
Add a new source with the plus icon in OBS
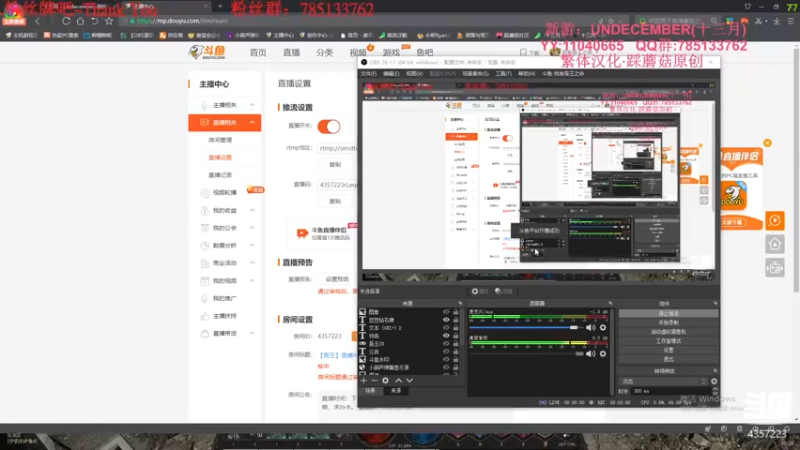tap(364, 381)
